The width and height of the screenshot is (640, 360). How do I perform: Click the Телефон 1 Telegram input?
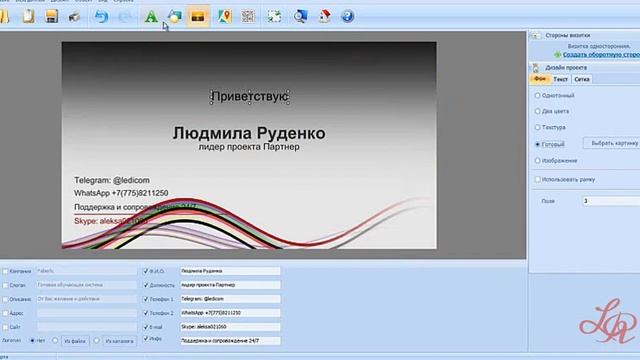(230, 299)
